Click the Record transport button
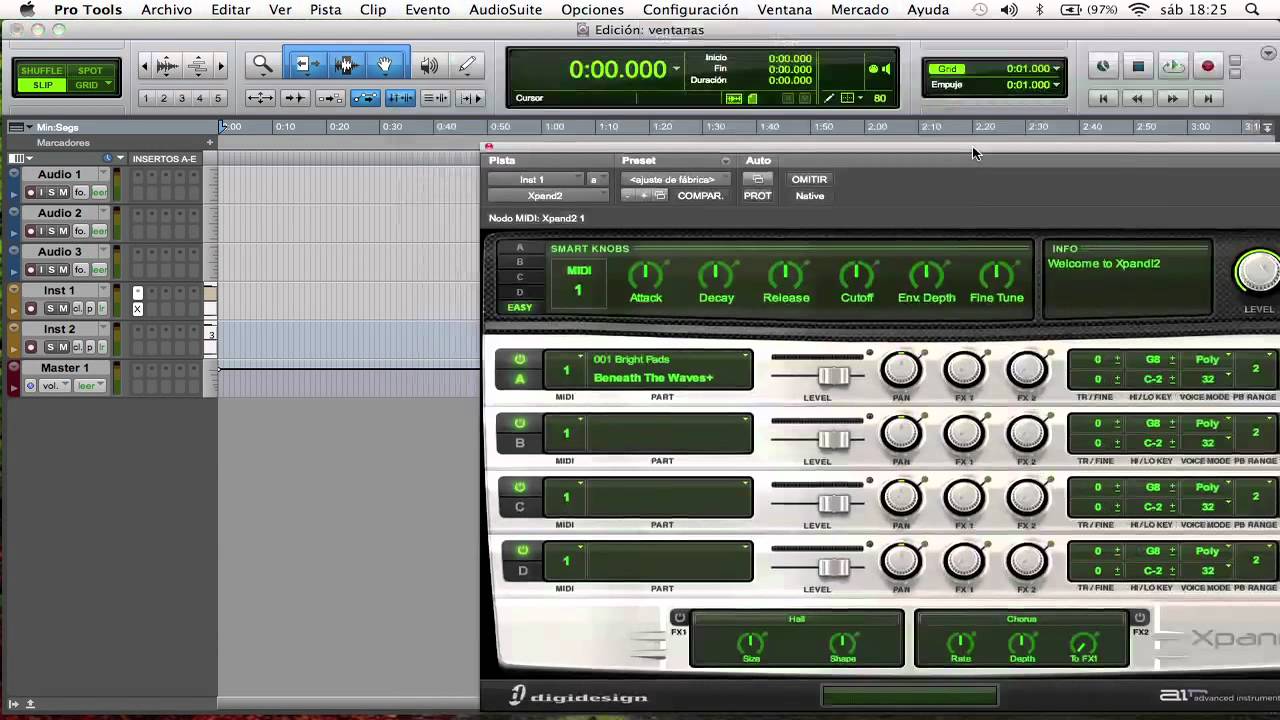The image size is (1280, 720). (1208, 66)
